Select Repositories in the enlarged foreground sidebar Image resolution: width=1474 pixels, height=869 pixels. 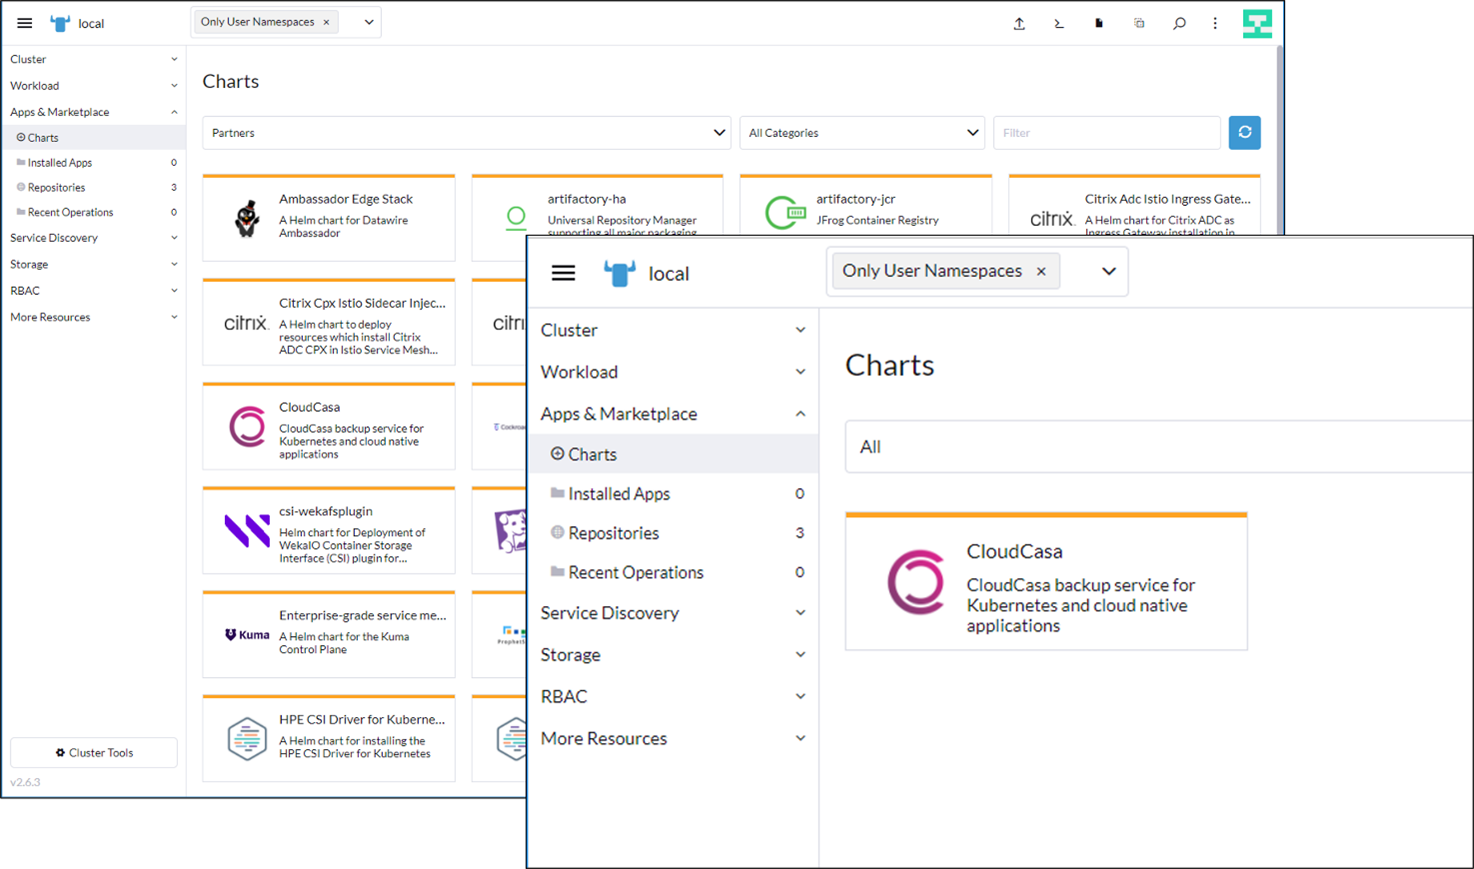pyautogui.click(x=613, y=533)
